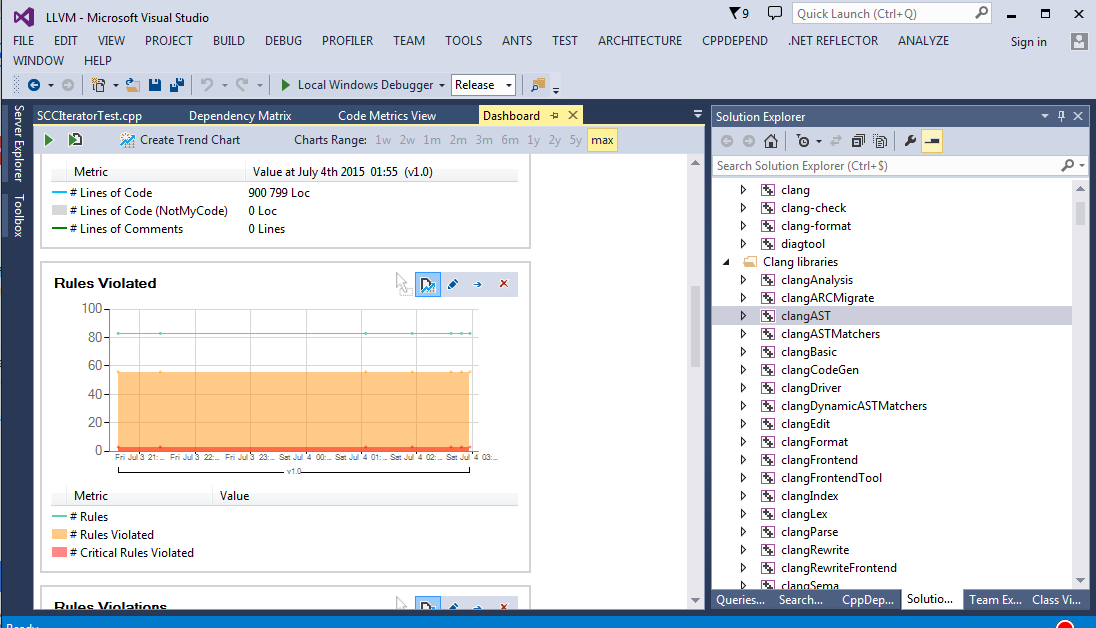Click the highlighted export chart icon in Rules Violated
The width and height of the screenshot is (1096, 628).
click(x=428, y=284)
